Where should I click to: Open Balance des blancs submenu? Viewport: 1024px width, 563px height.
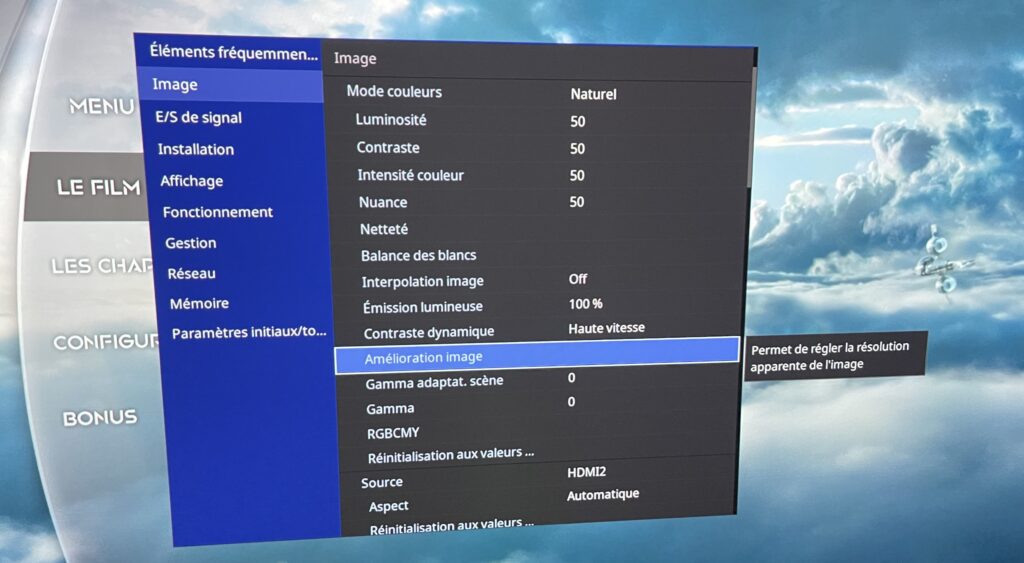coord(419,255)
